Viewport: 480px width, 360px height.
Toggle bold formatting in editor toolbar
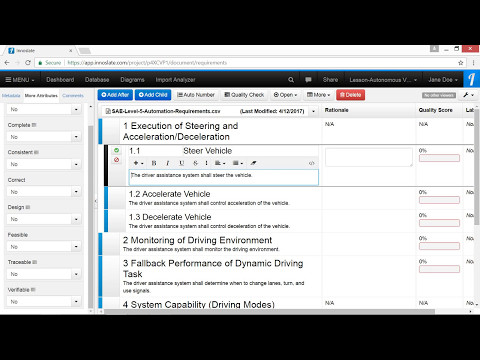tap(154, 163)
